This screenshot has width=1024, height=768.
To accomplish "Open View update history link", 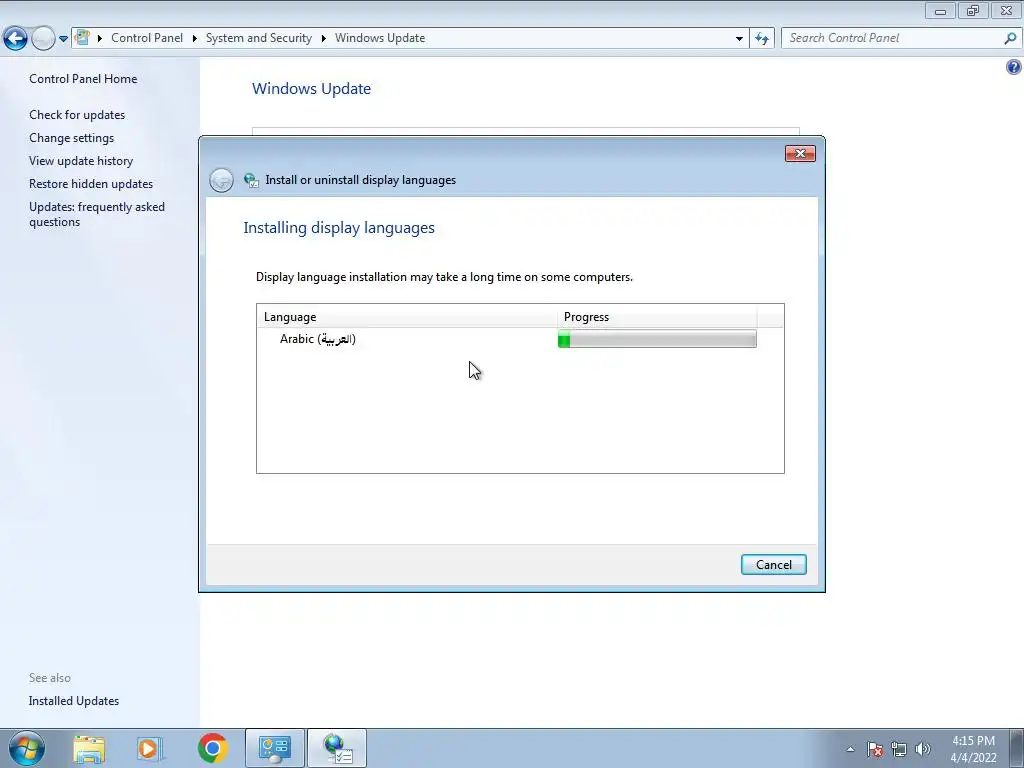I will [81, 161].
